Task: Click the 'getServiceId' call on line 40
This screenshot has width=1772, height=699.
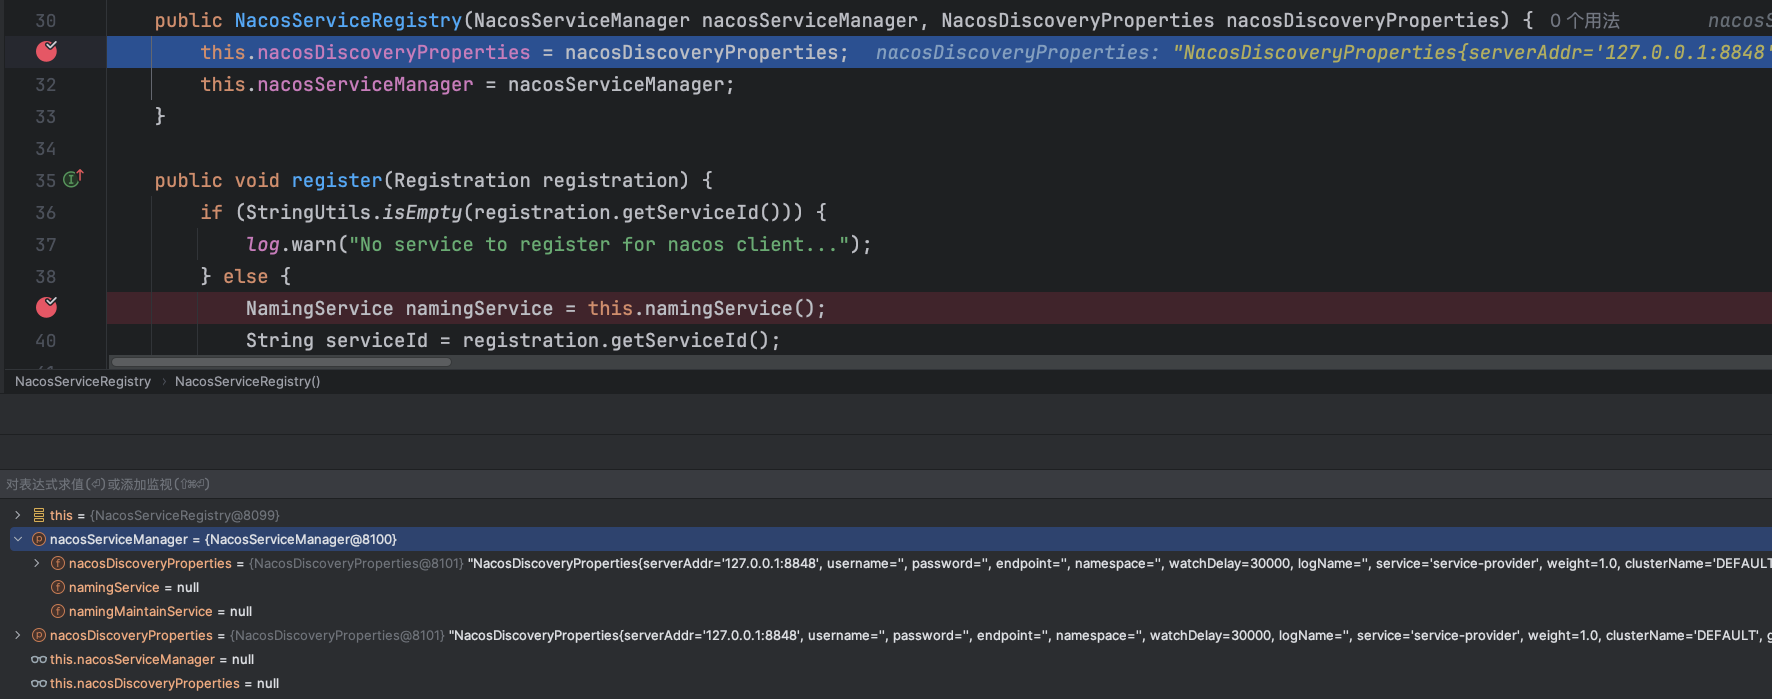Action: click(679, 340)
